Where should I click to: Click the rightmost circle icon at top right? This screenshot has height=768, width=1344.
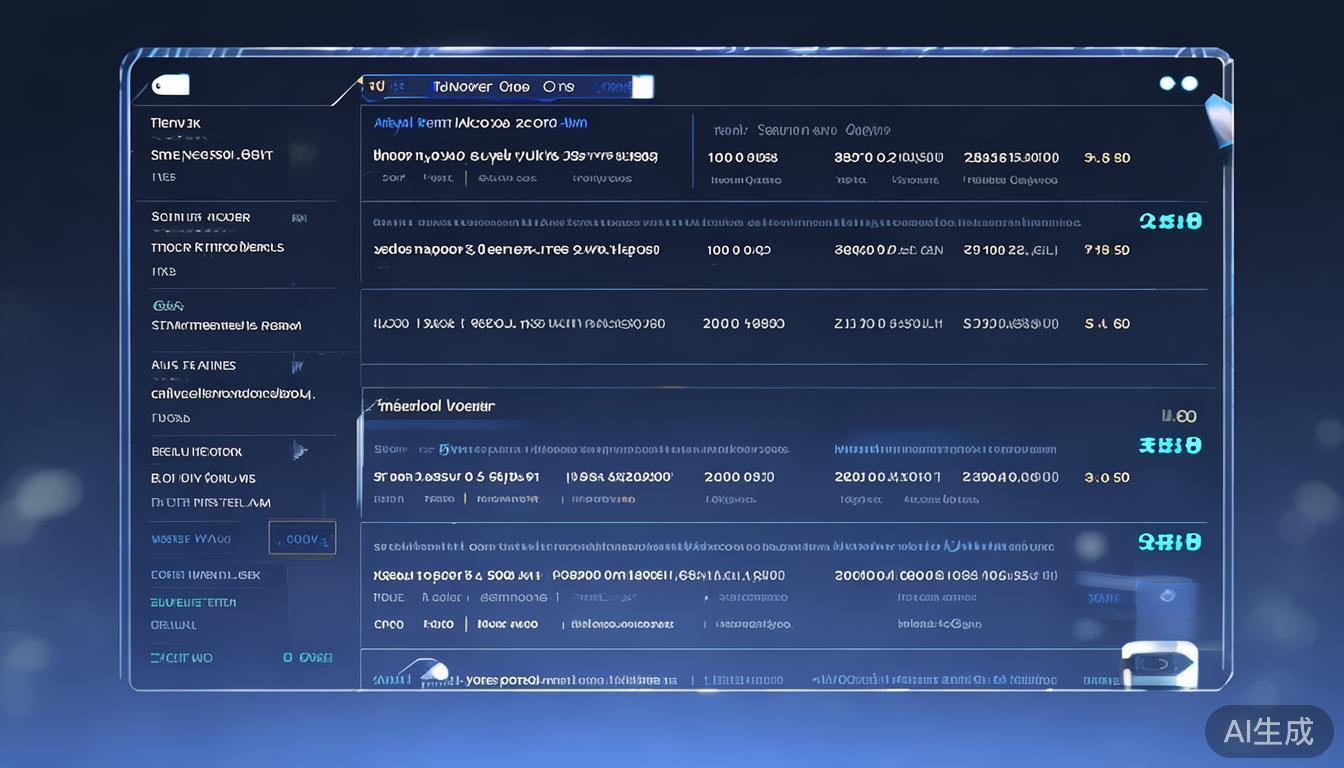click(x=1190, y=84)
